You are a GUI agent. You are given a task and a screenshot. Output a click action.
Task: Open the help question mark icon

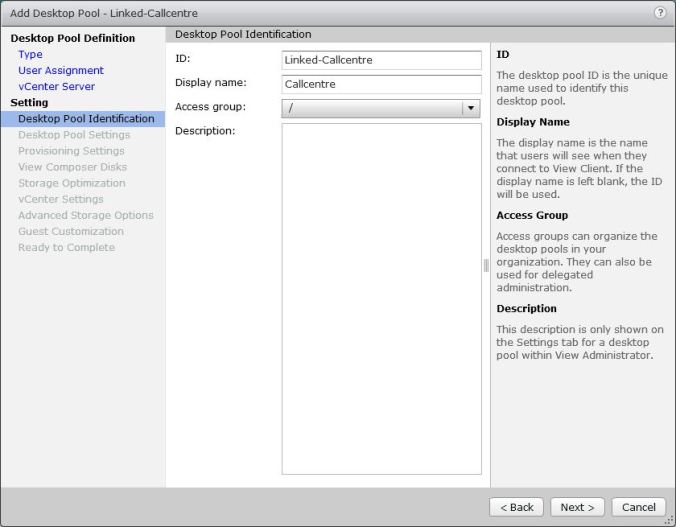point(660,13)
